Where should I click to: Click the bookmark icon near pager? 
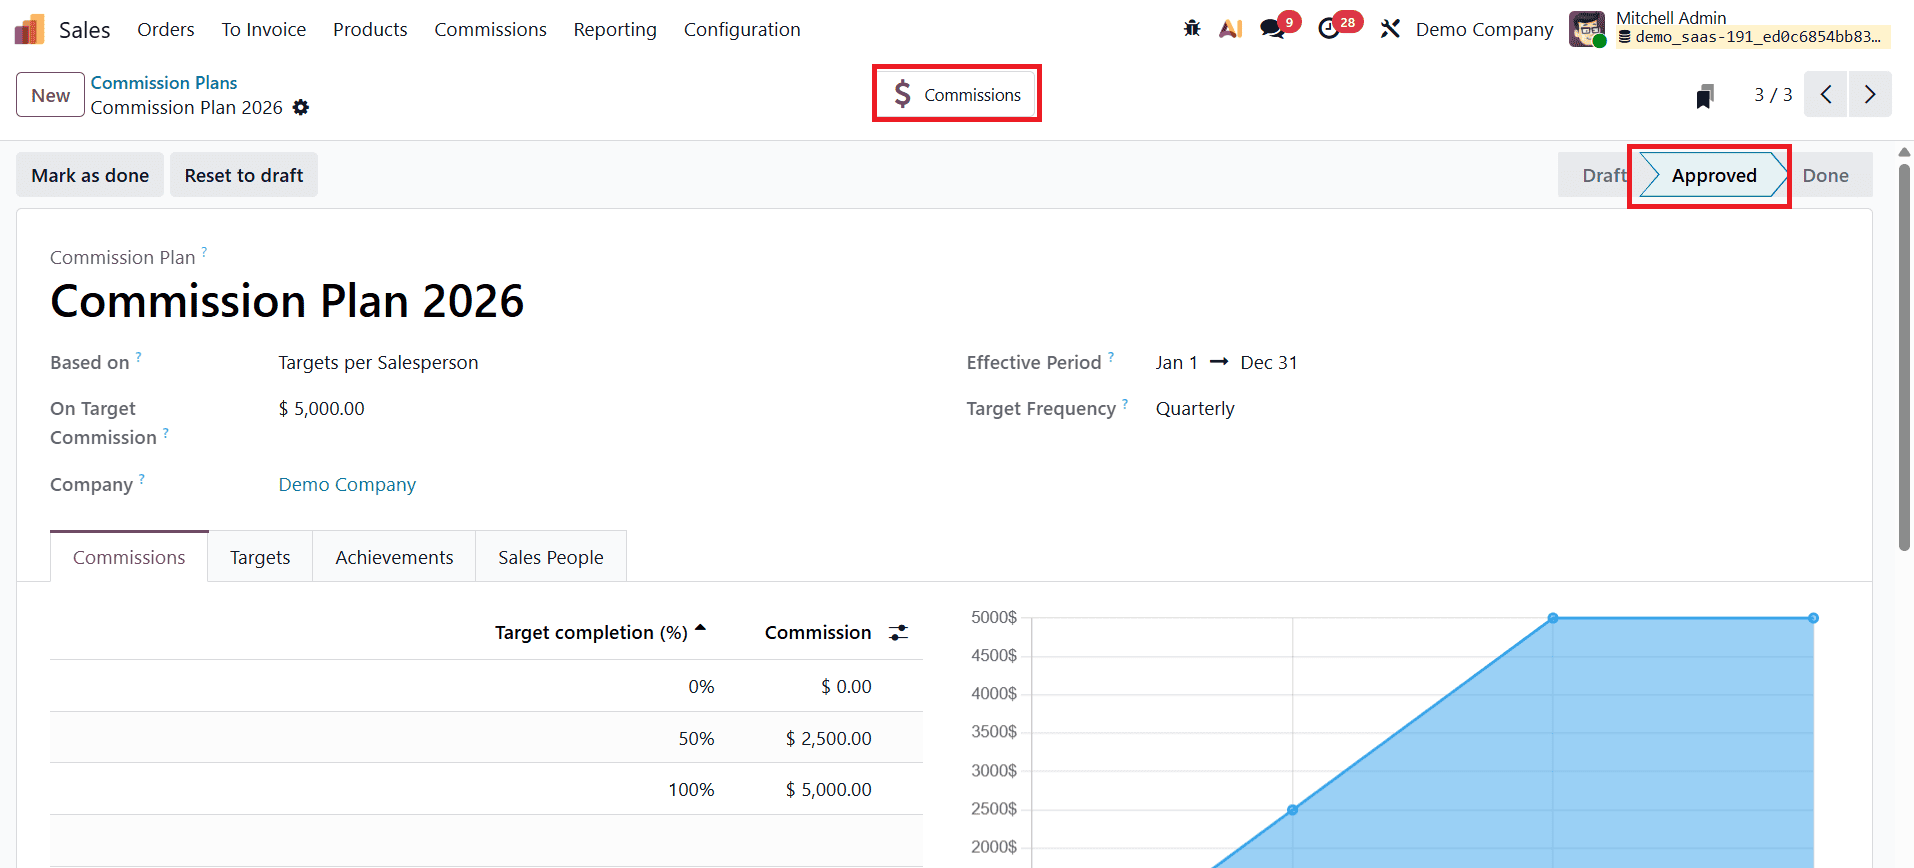[1705, 96]
